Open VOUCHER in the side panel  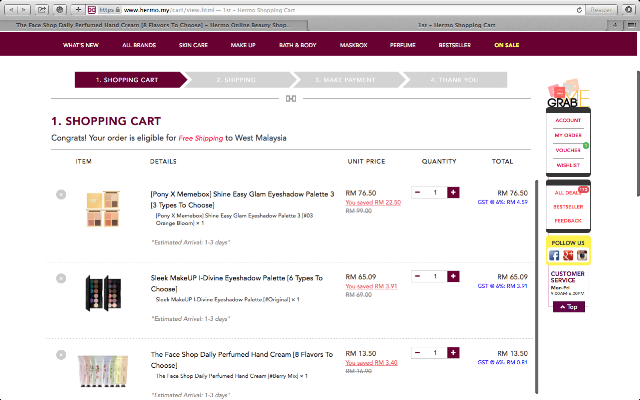568,150
